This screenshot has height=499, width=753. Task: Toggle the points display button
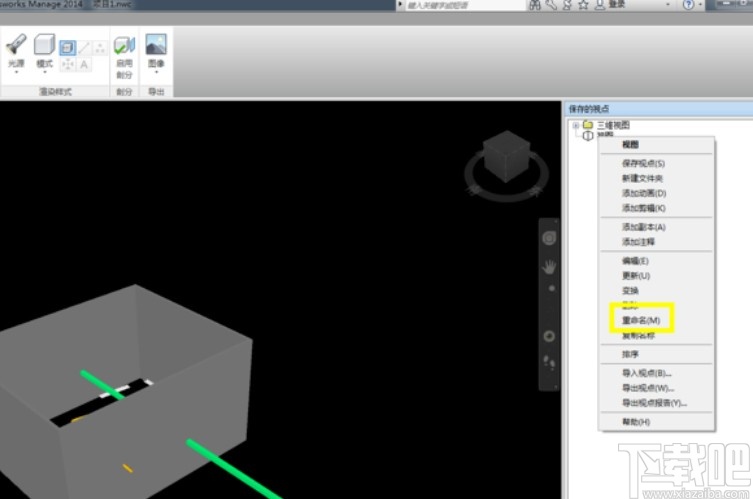coord(99,47)
